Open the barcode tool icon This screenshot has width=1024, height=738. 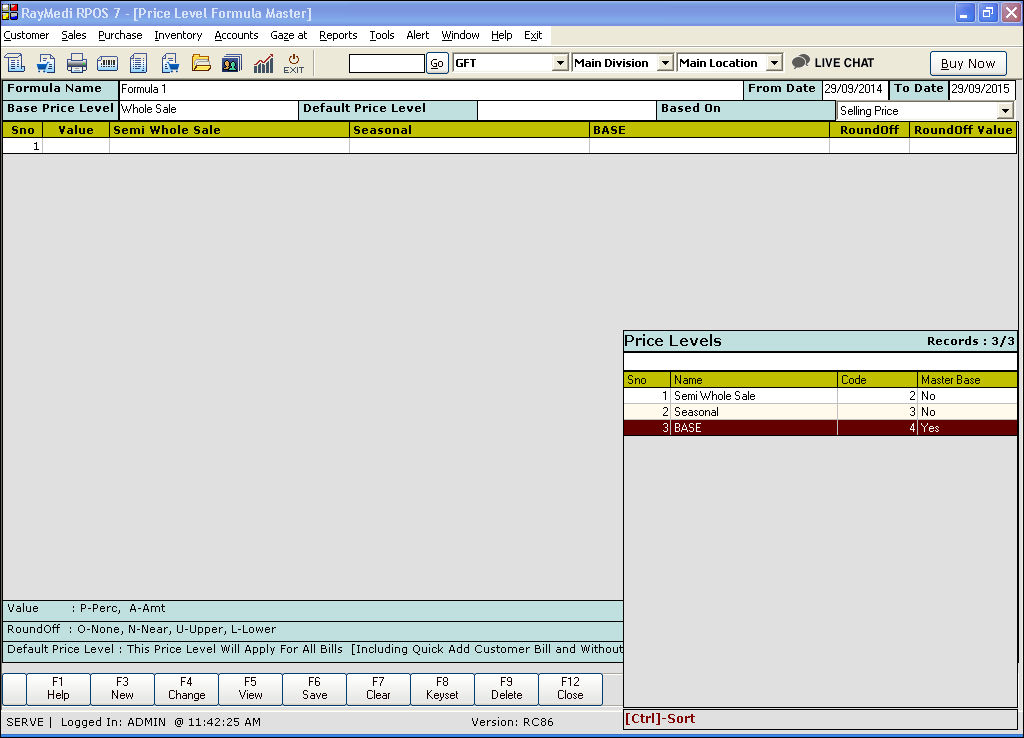107,63
